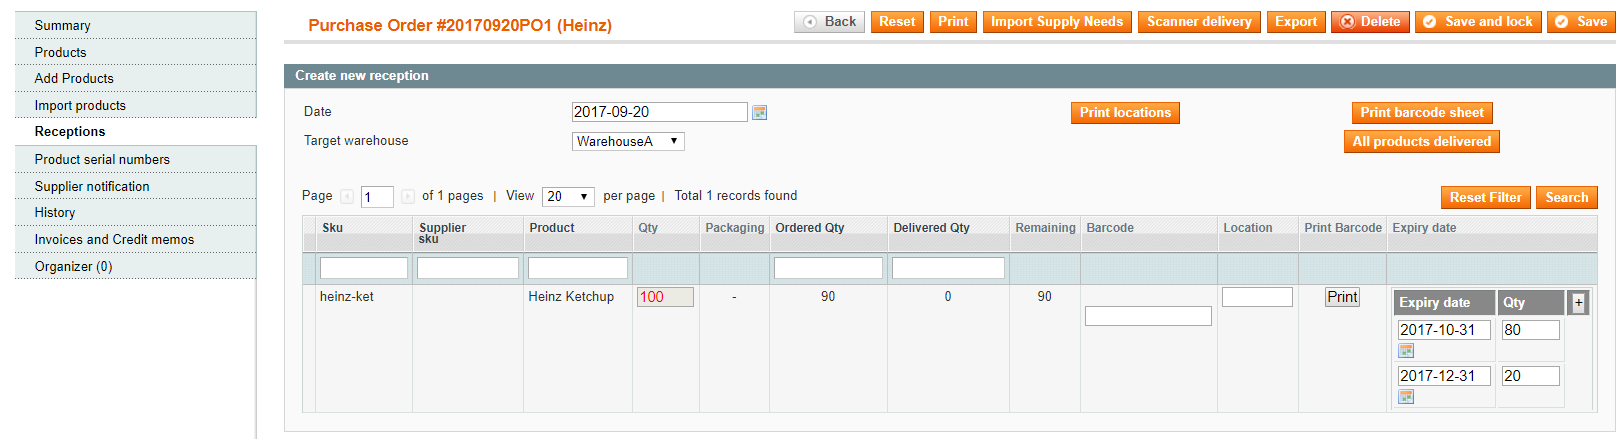Open Invoices and Credit memos tab
This screenshot has height=439, width=1622.
136,239
